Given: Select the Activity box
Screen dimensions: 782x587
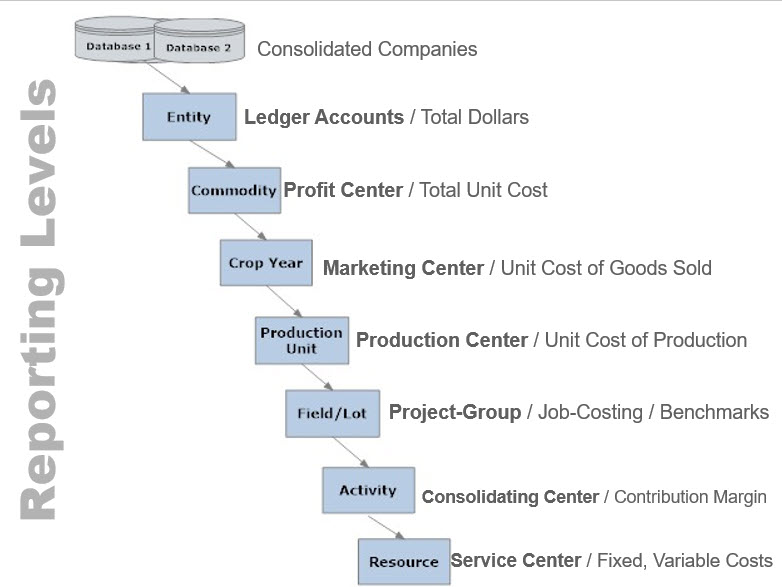Looking at the screenshot, I should [367, 490].
